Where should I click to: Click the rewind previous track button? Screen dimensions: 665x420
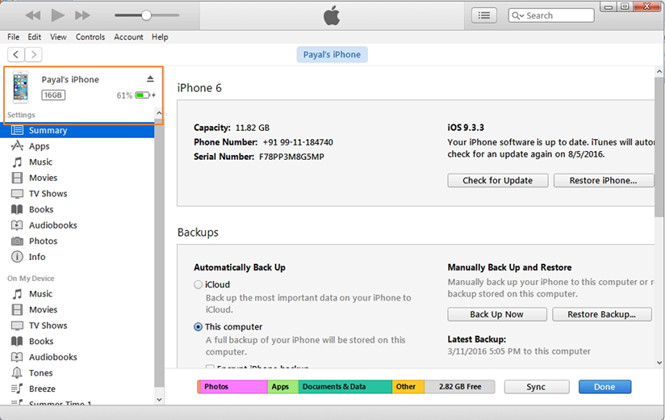33,16
